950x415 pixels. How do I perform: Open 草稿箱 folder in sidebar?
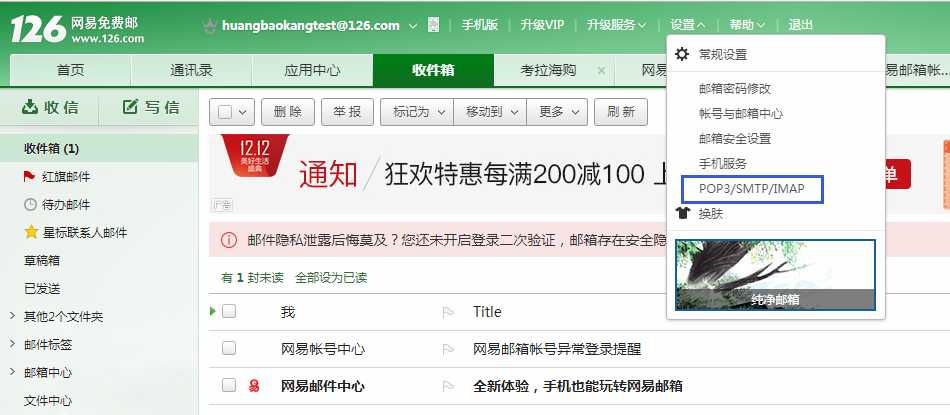pyautogui.click(x=42, y=261)
